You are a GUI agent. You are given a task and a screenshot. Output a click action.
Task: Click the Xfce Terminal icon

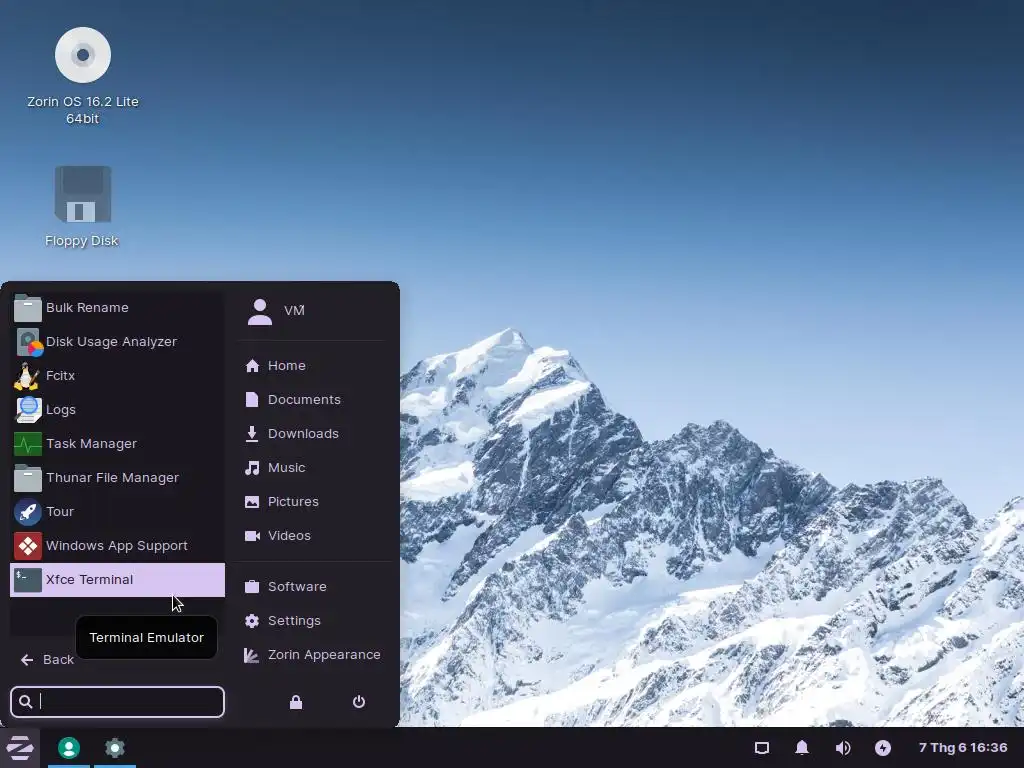[27, 580]
